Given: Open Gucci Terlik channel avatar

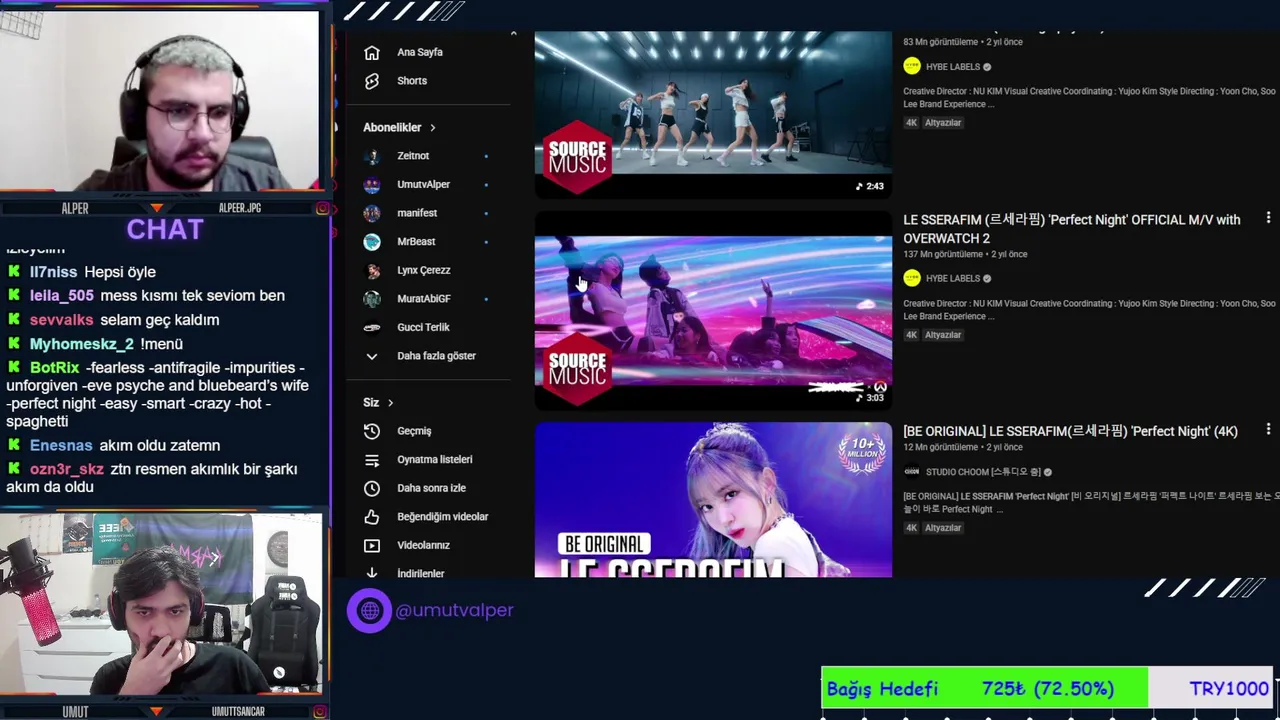Looking at the screenshot, I should point(372,327).
